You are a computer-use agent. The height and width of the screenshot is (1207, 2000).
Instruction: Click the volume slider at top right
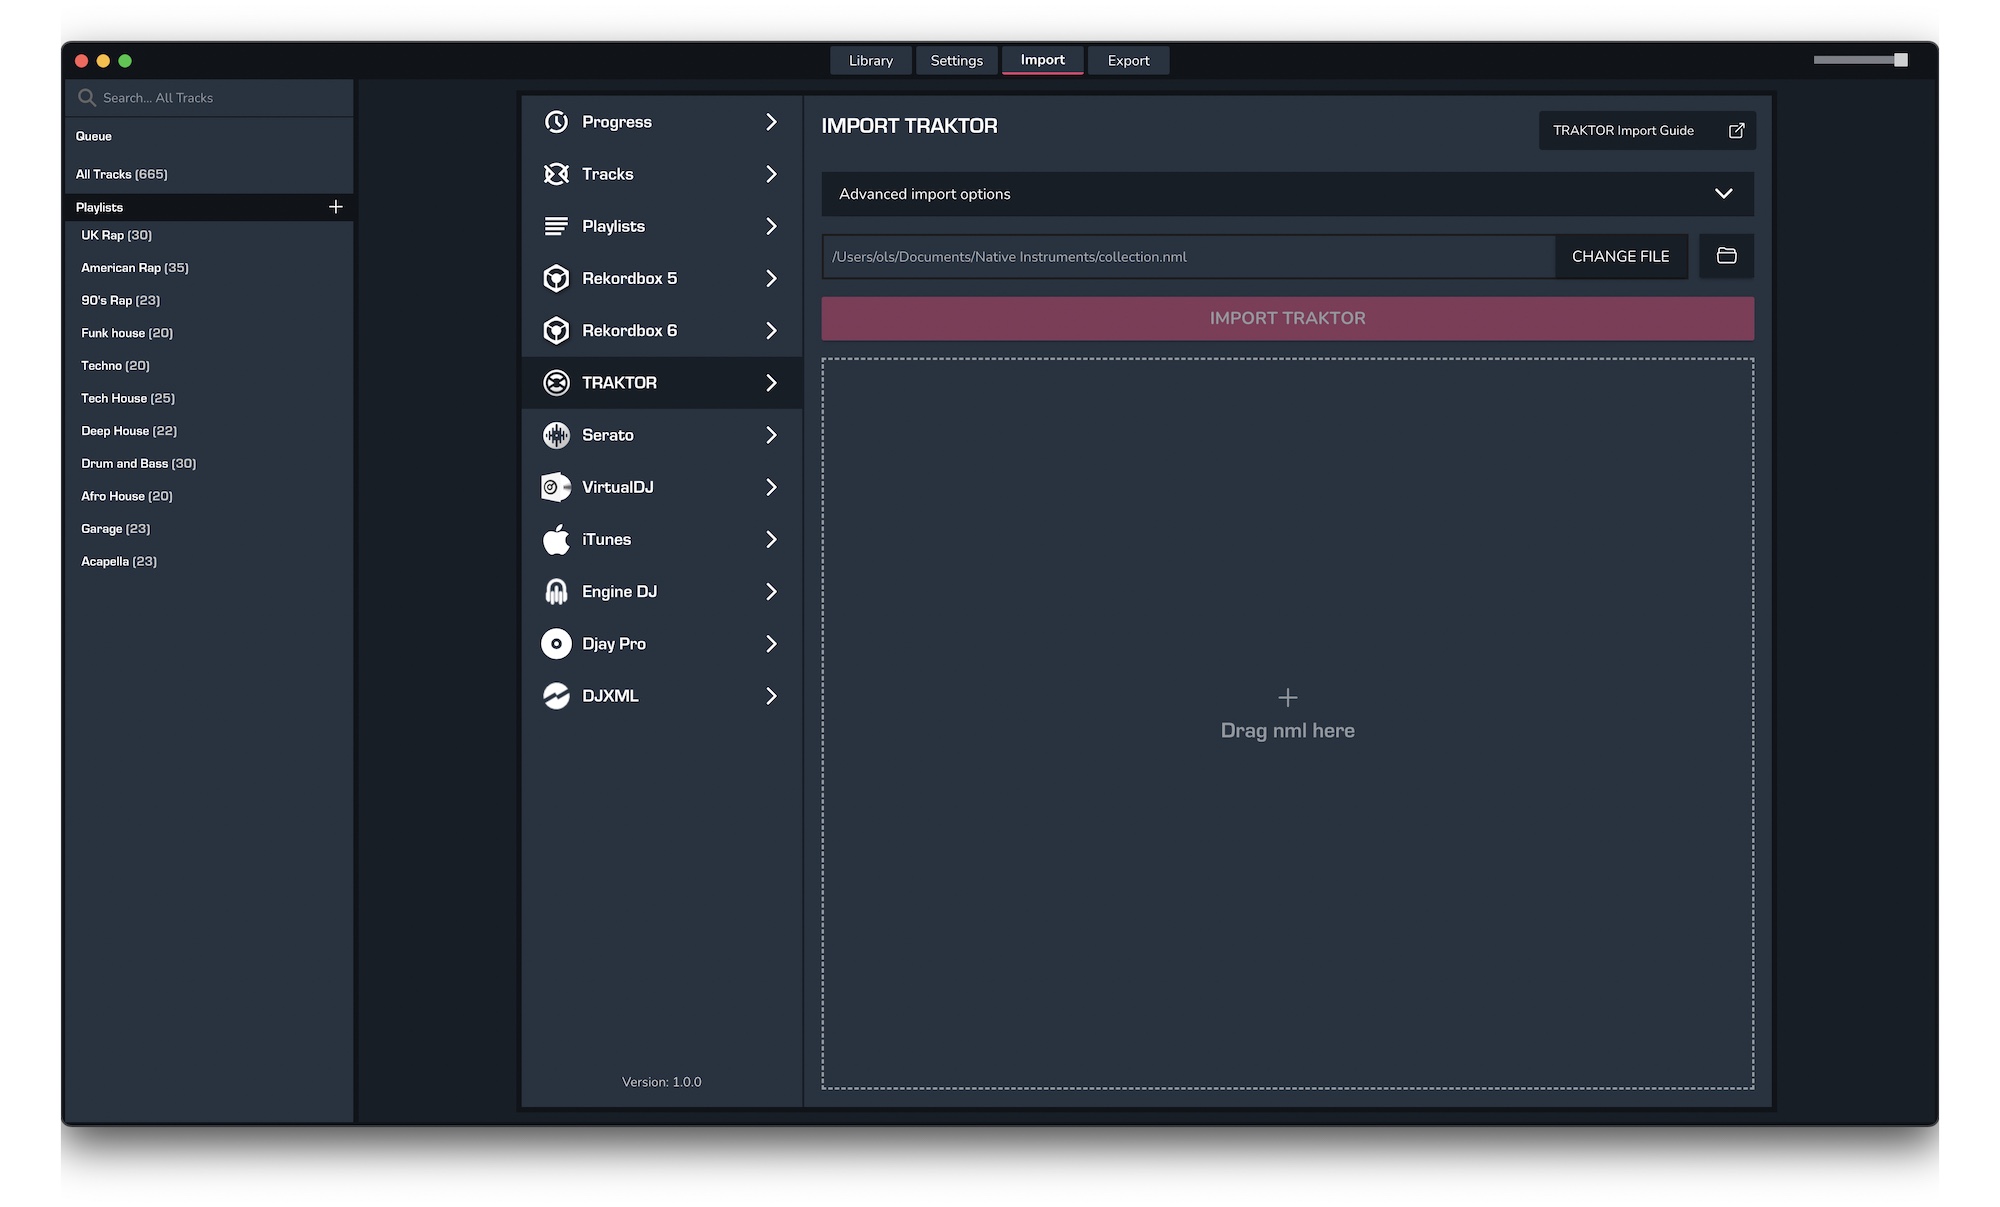tap(1860, 60)
